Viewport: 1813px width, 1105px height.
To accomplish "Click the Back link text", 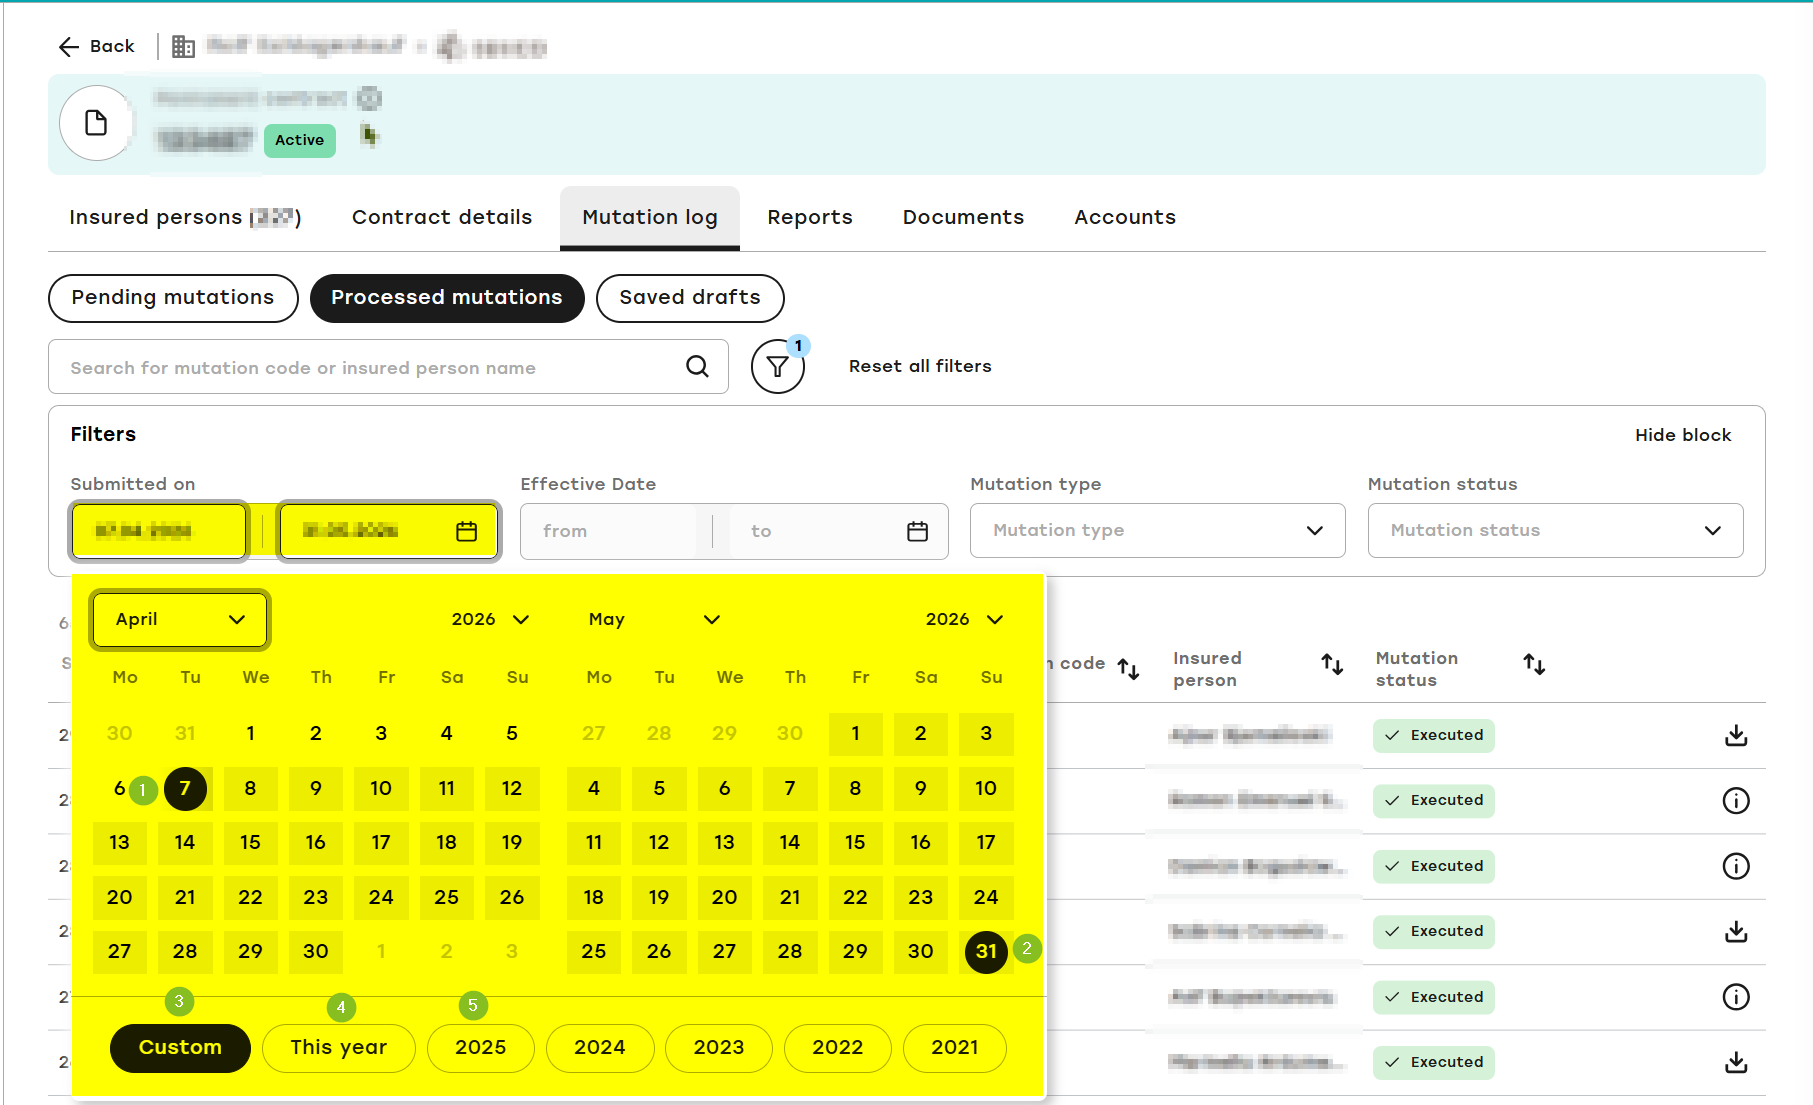I will click(x=112, y=46).
